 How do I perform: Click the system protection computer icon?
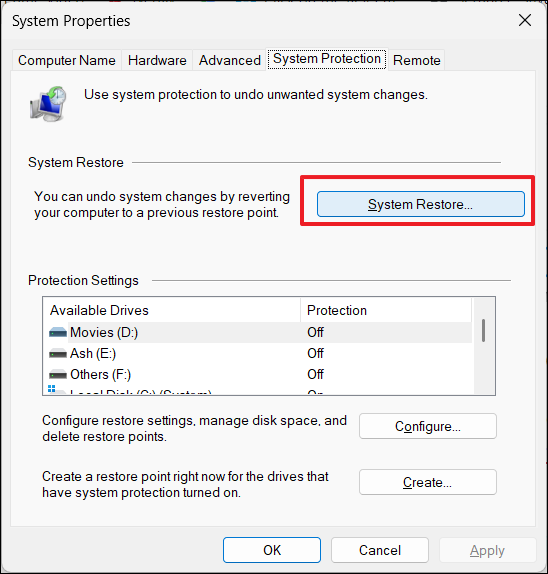coord(48,104)
